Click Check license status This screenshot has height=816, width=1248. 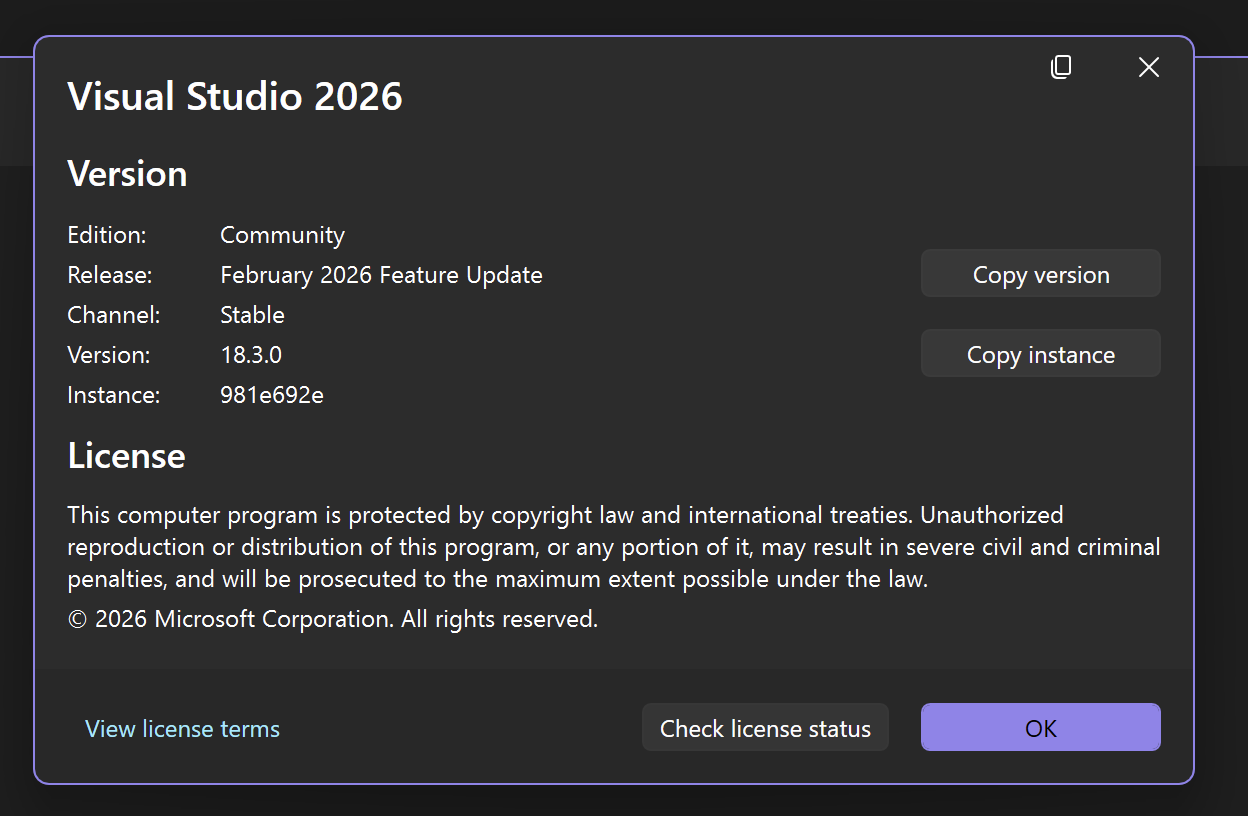point(764,728)
